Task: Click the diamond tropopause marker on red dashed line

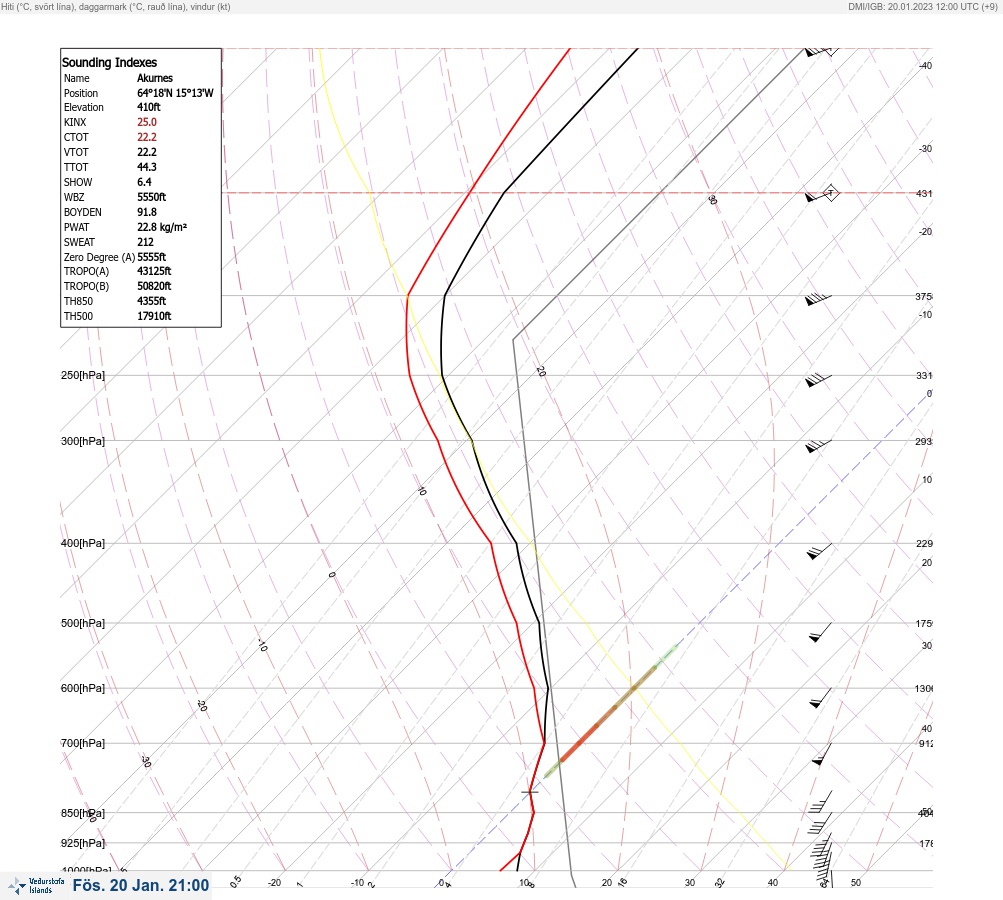Action: tap(831, 192)
